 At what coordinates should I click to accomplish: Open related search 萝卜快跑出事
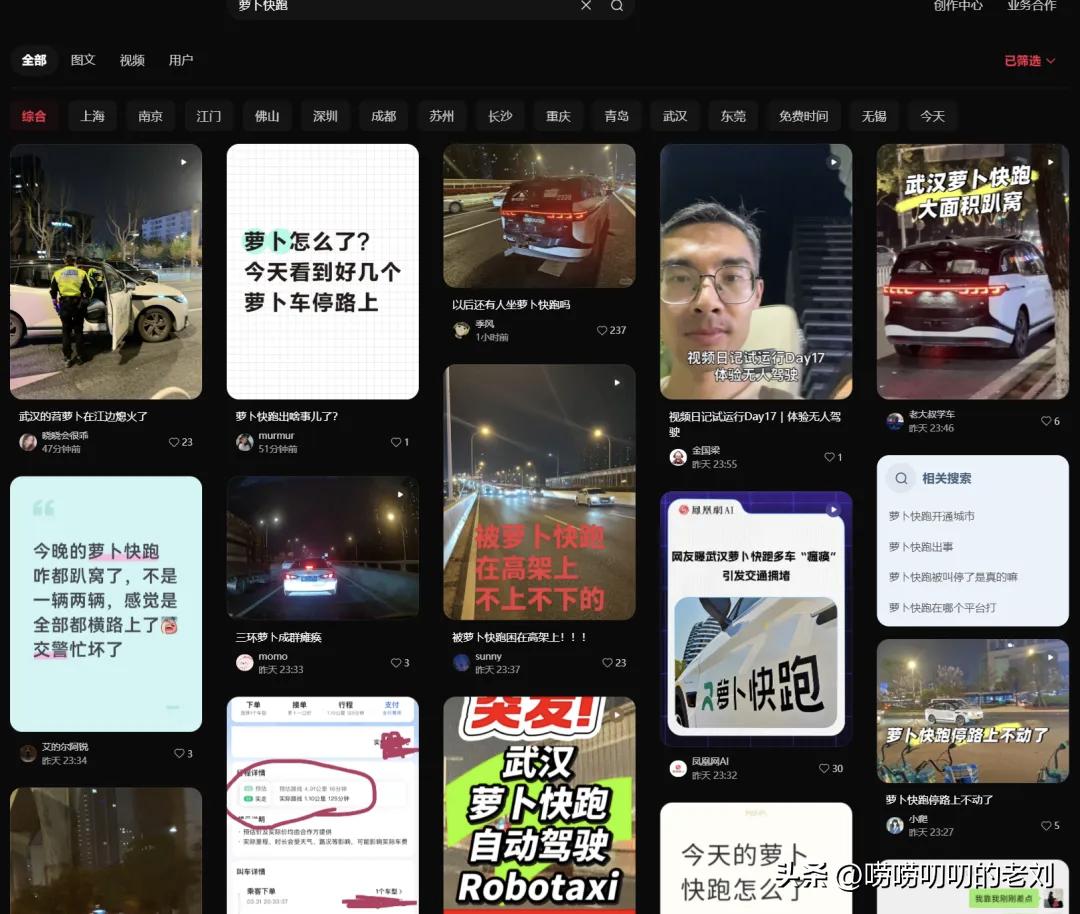point(921,547)
